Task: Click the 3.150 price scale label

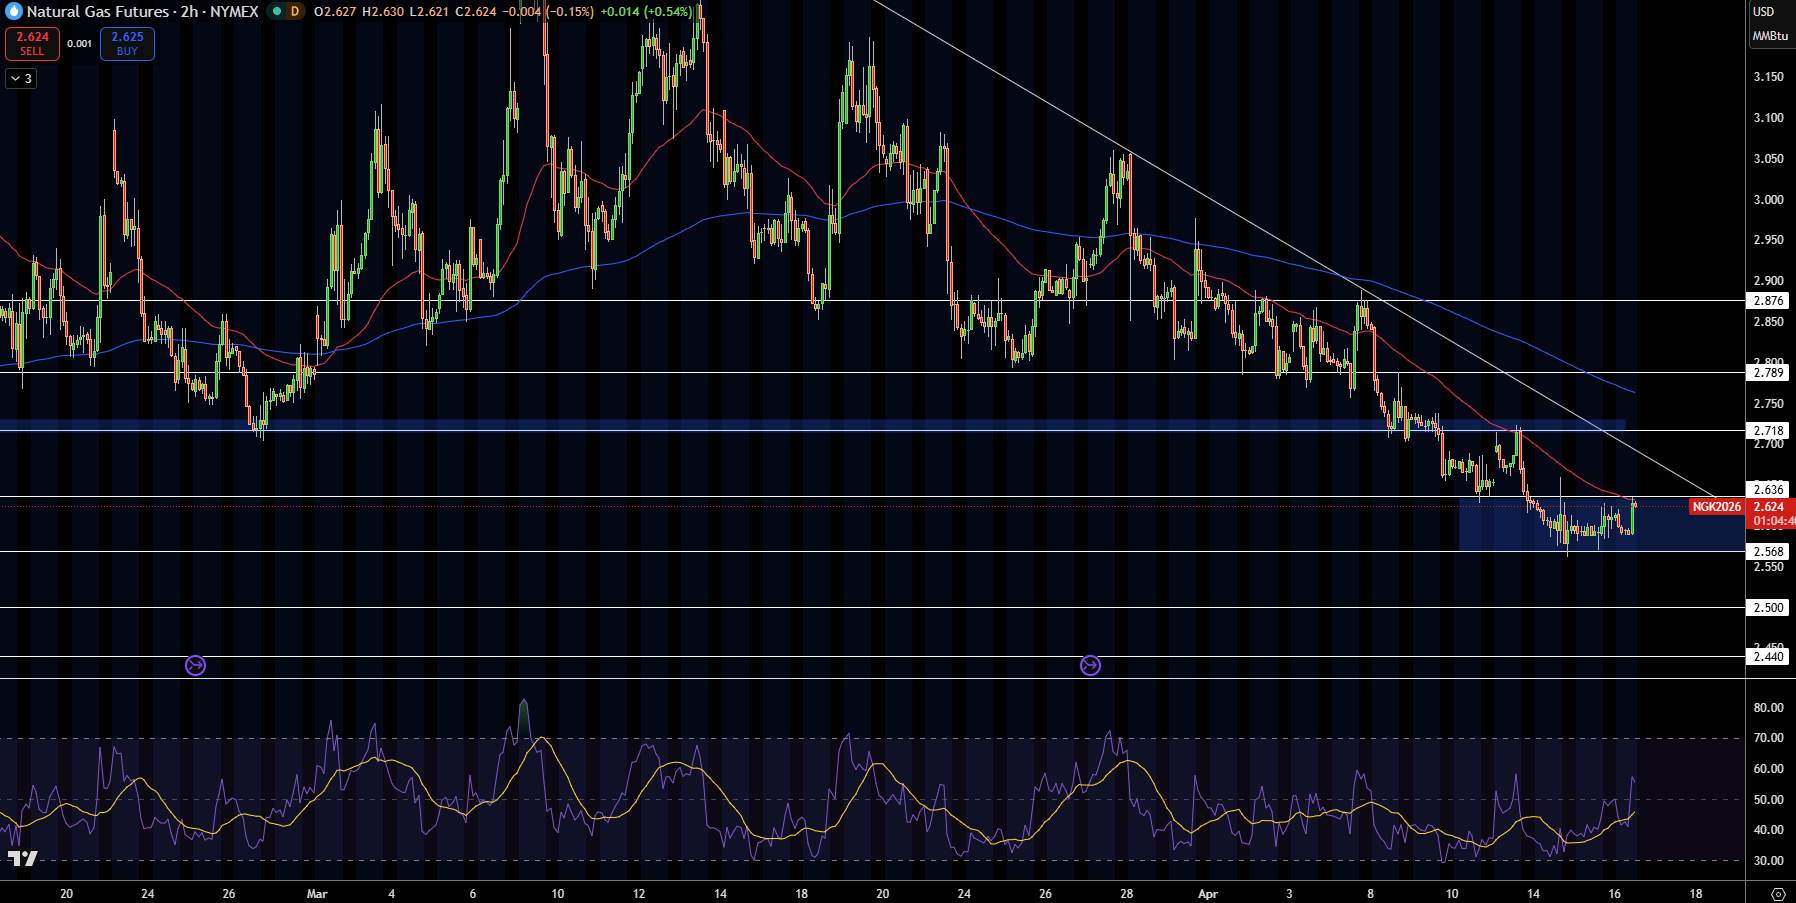Action: point(1768,77)
